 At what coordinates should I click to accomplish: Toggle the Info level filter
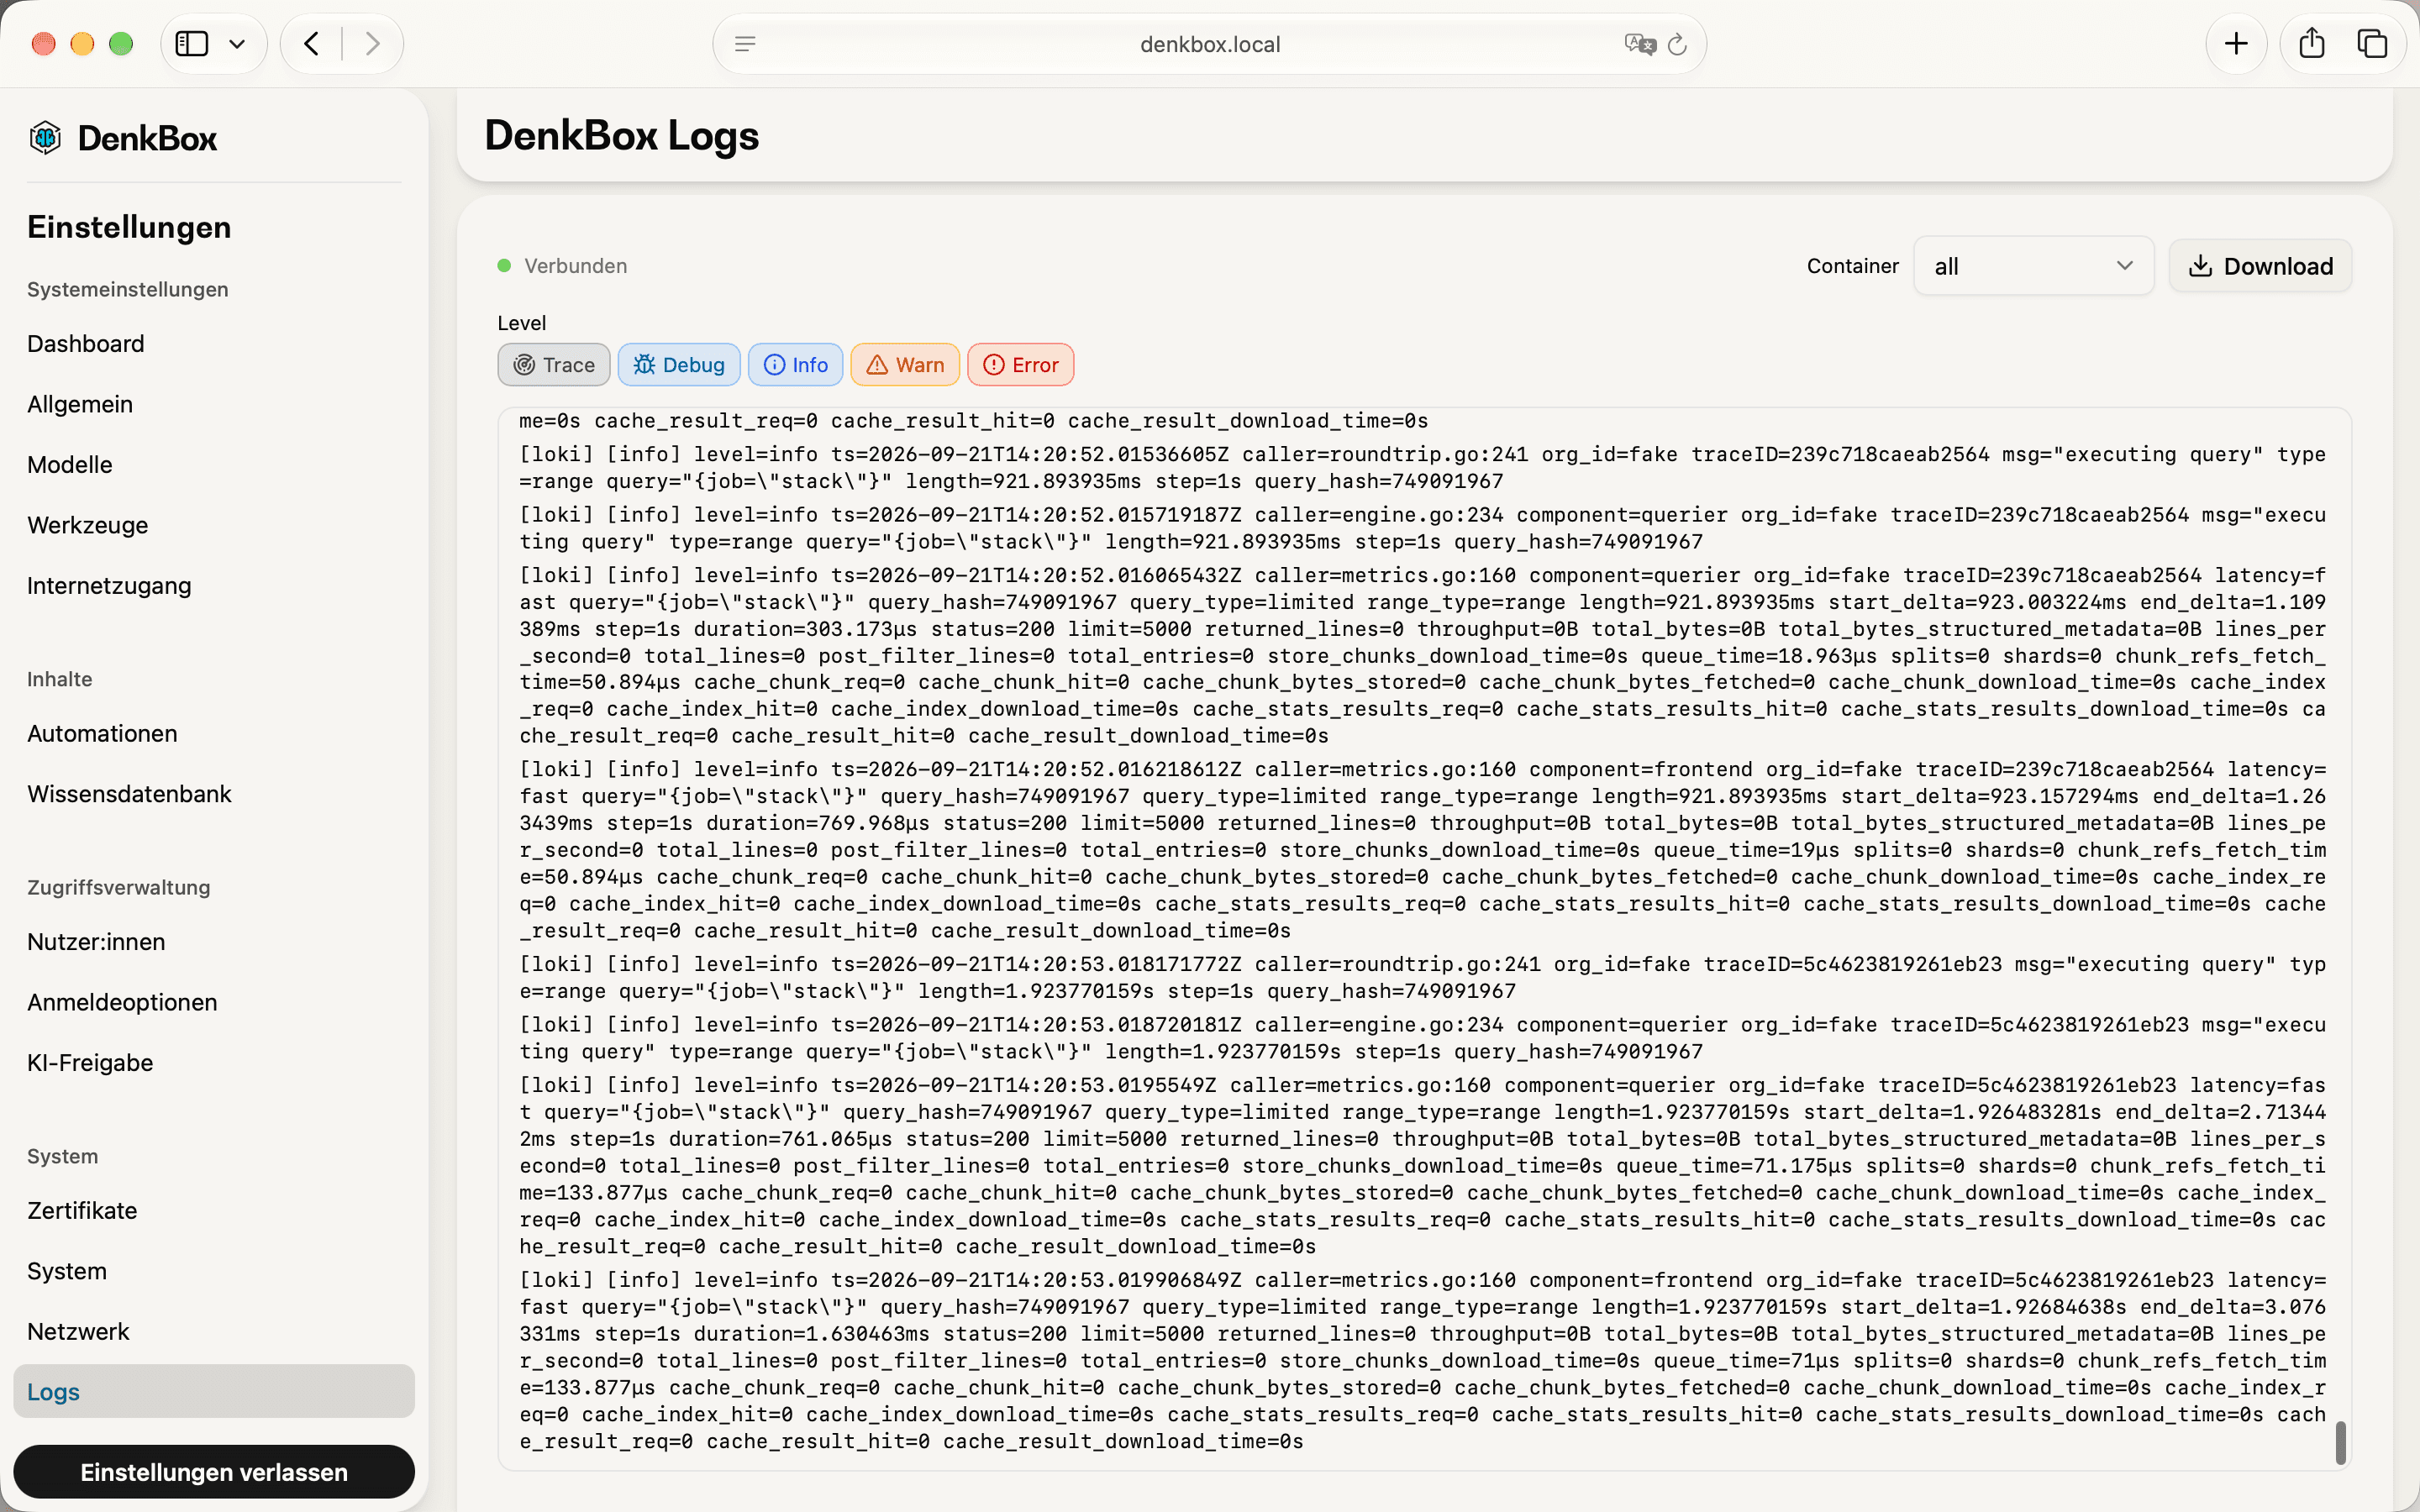tap(796, 365)
